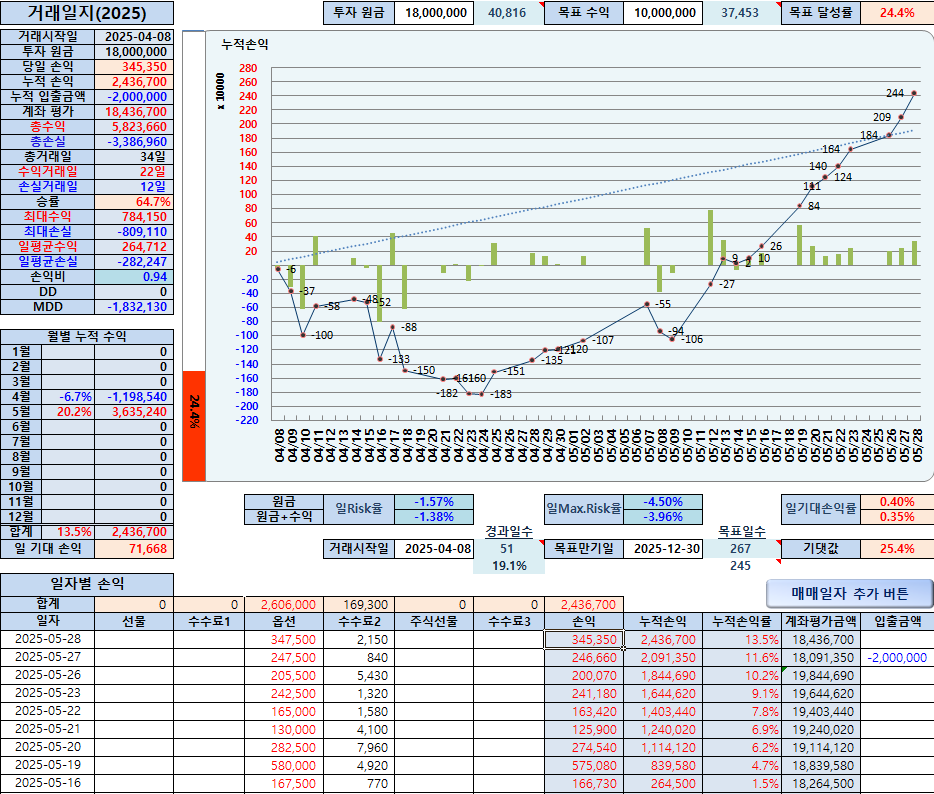Image resolution: width=934 pixels, height=794 pixels.
Task: Click the 누적 입출금액 label cell
Action: pyautogui.click(x=48, y=96)
